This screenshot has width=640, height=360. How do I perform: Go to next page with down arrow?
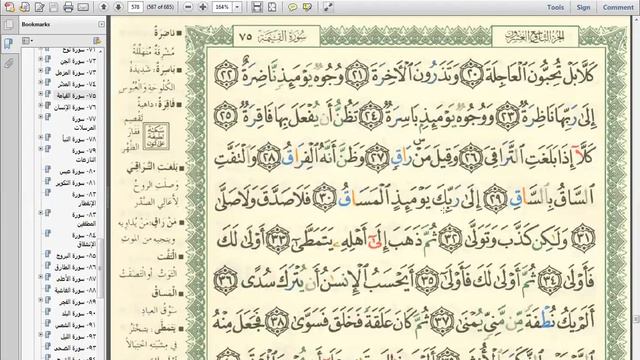pos(118,7)
